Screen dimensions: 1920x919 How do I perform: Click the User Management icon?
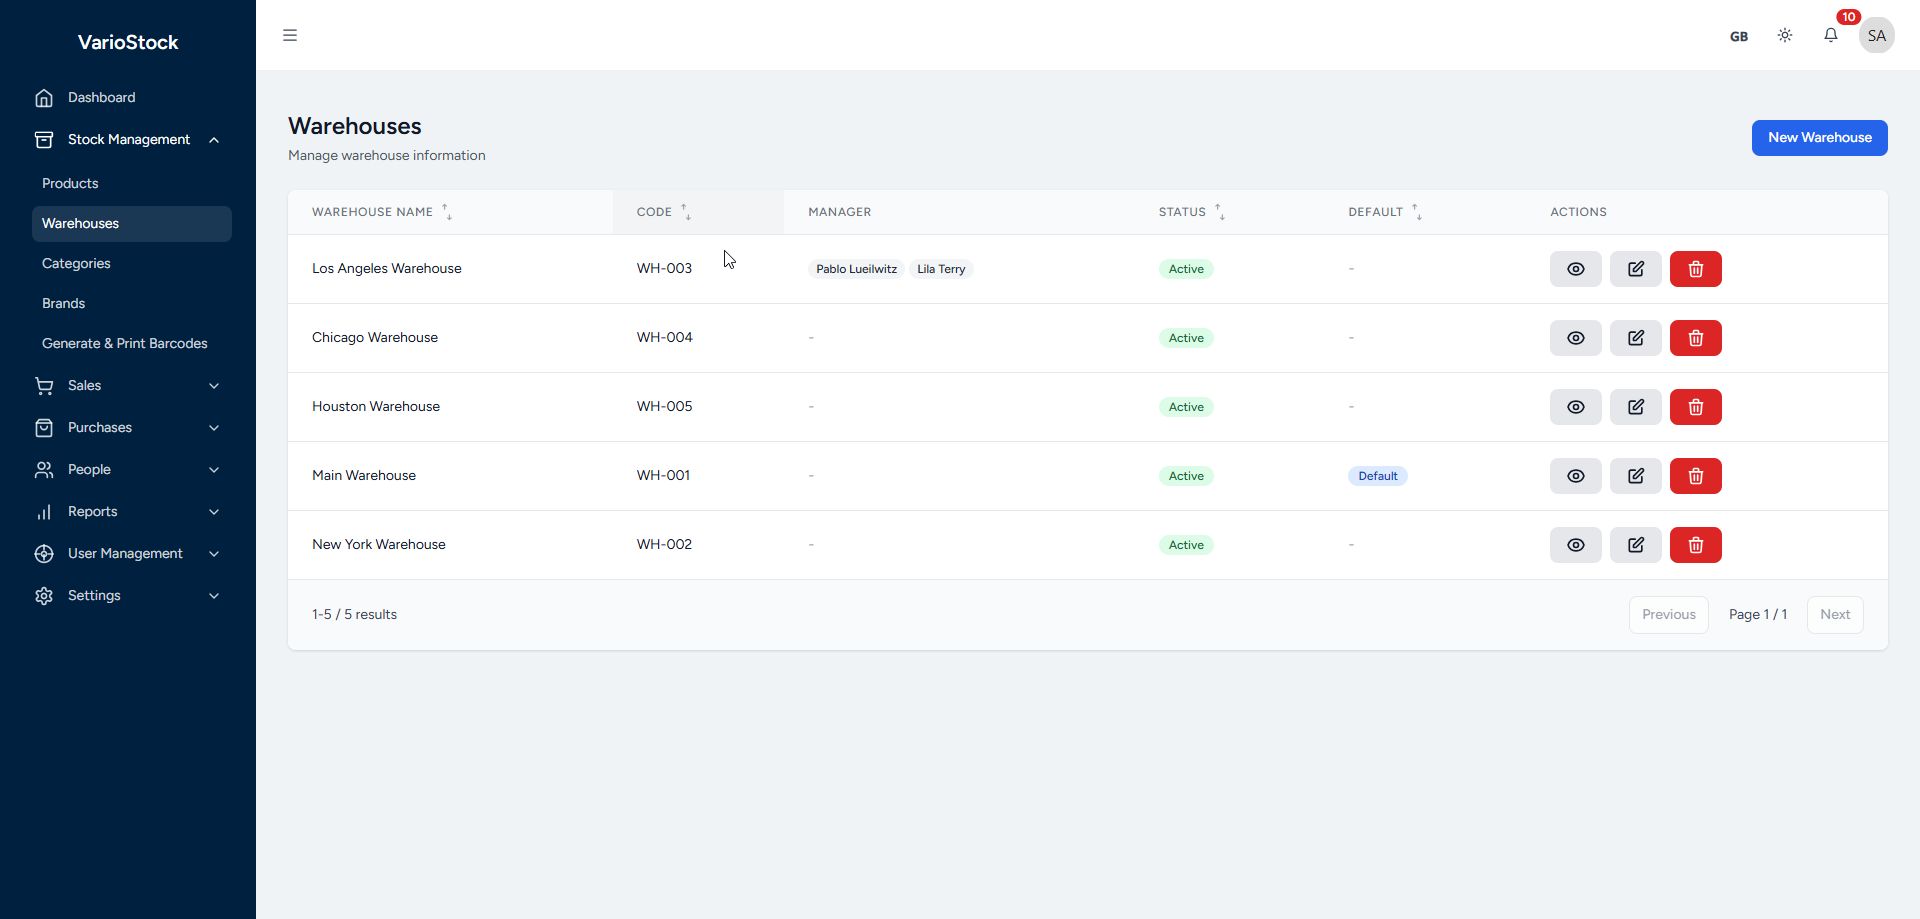point(44,554)
